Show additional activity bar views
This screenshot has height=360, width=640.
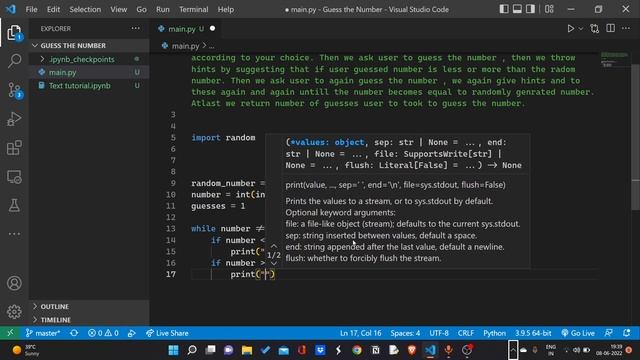click(x=14, y=234)
